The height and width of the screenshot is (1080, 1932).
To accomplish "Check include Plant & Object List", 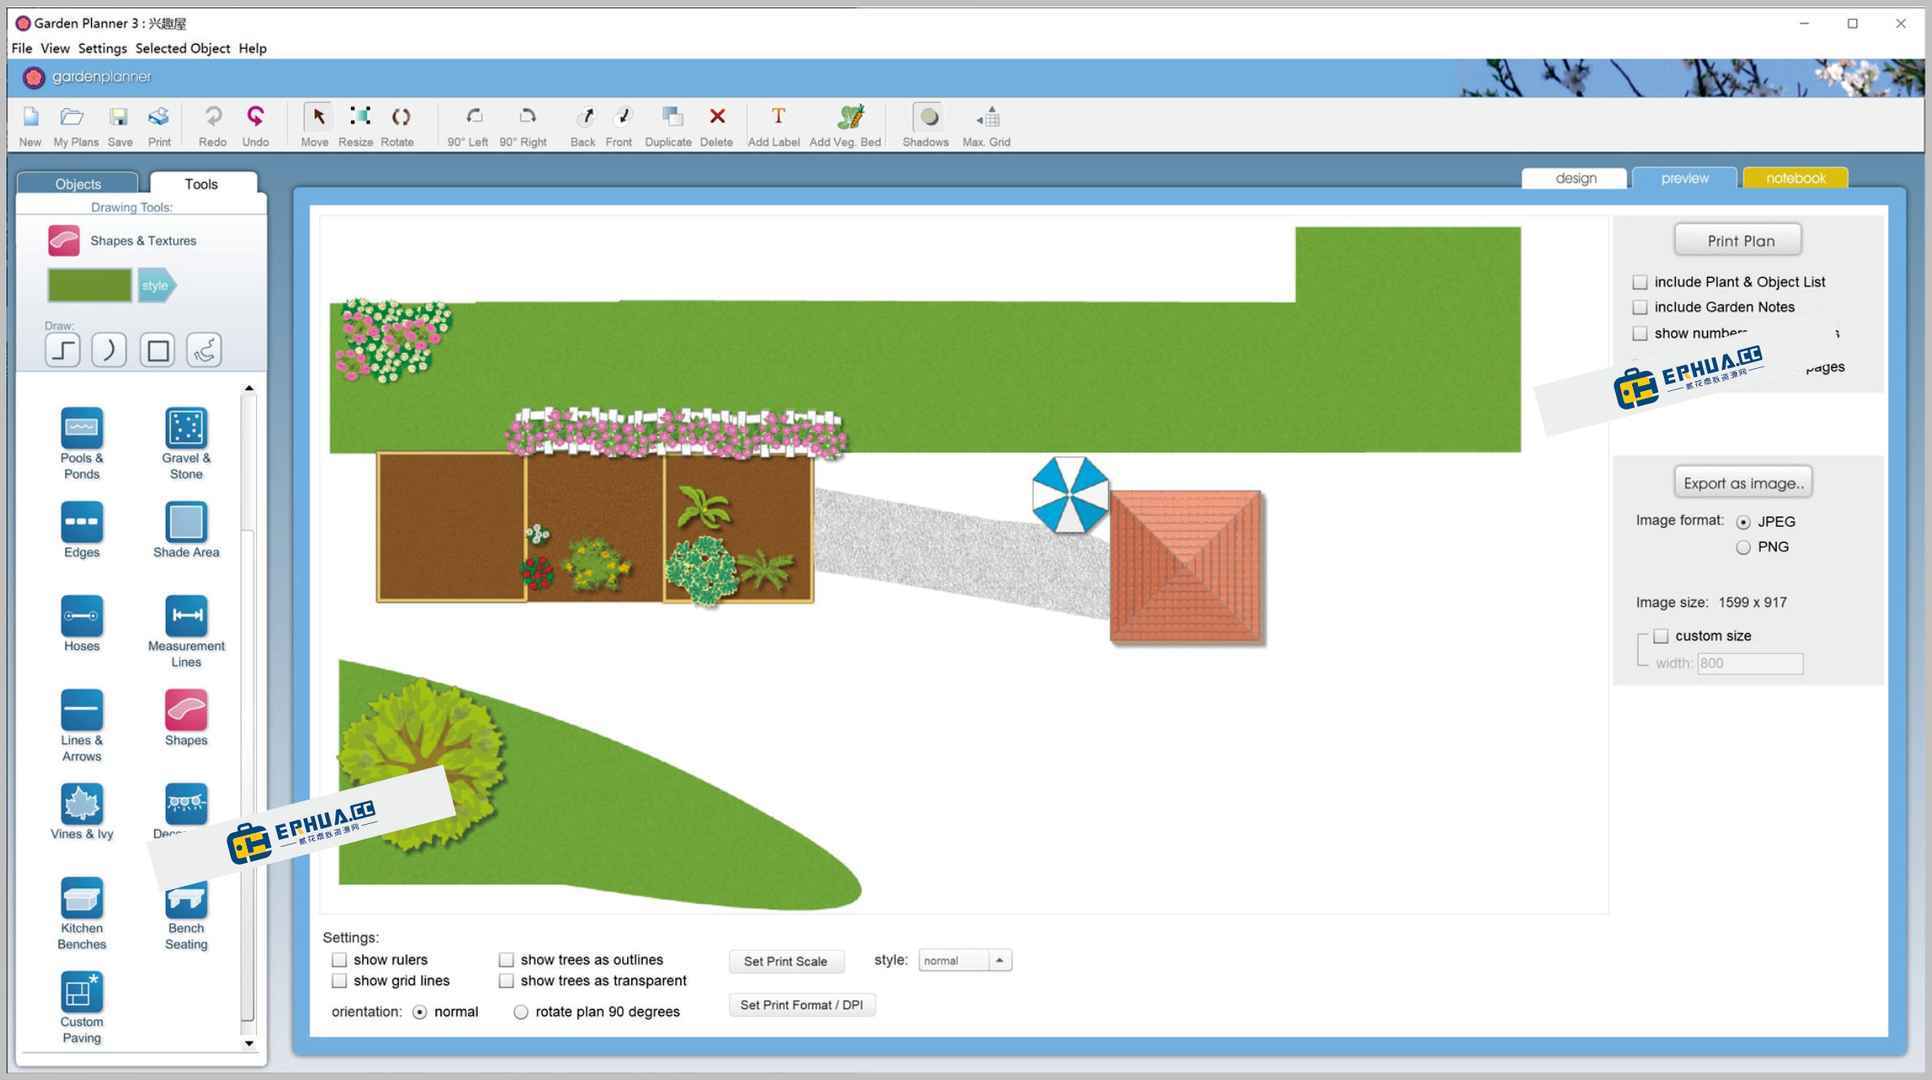I will click(x=1640, y=283).
